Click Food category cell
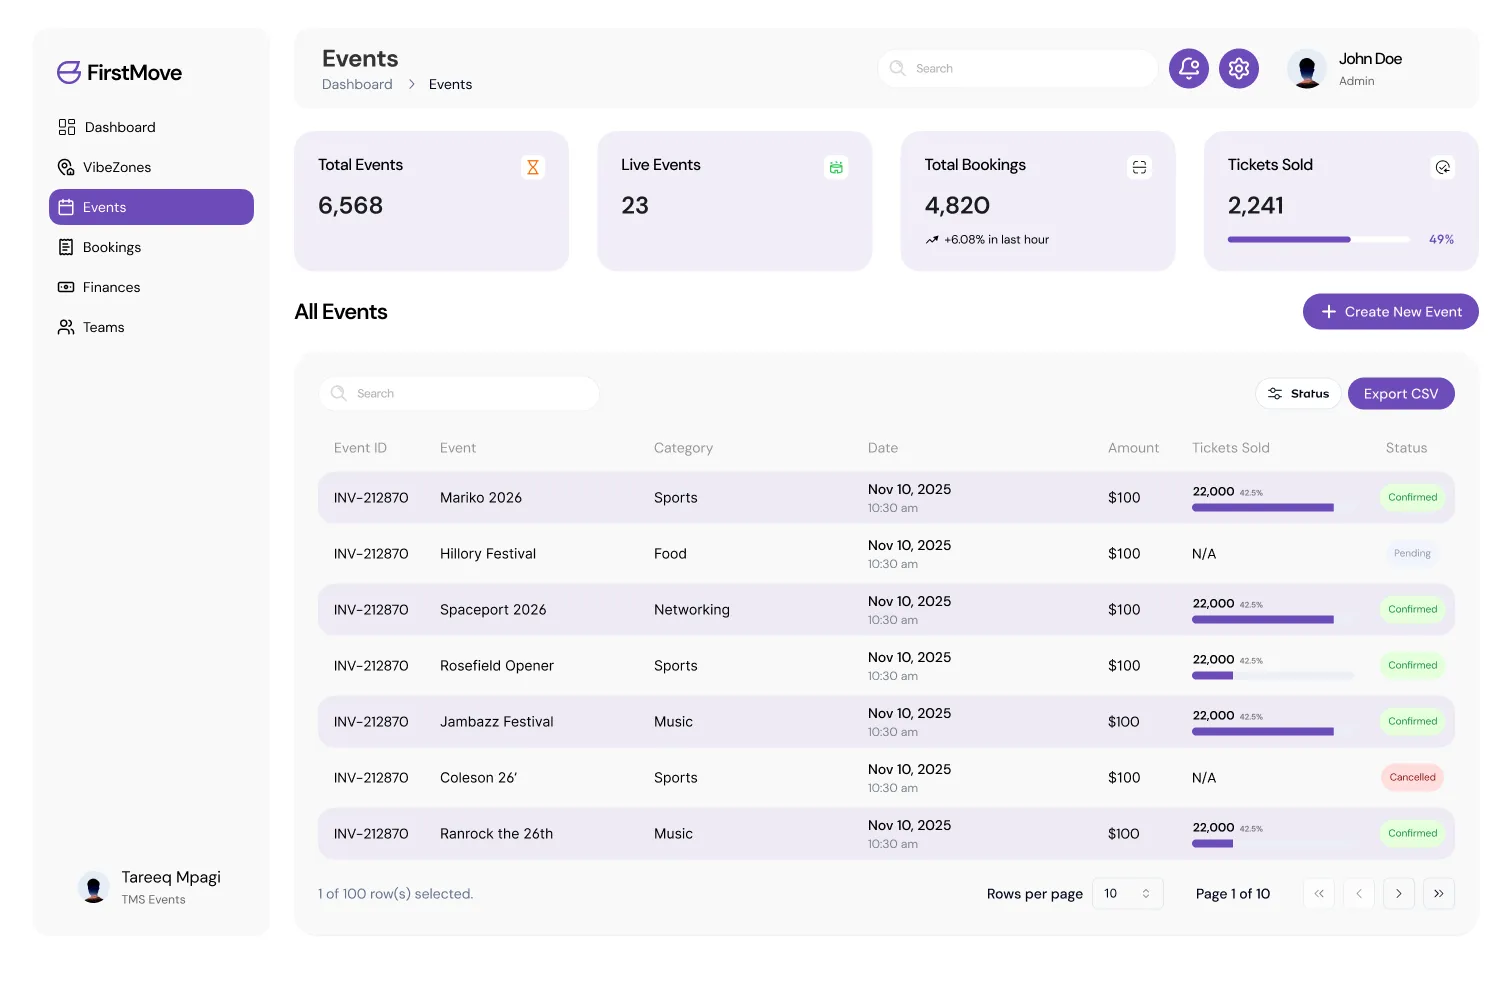This screenshot has width=1512, height=986. [670, 553]
